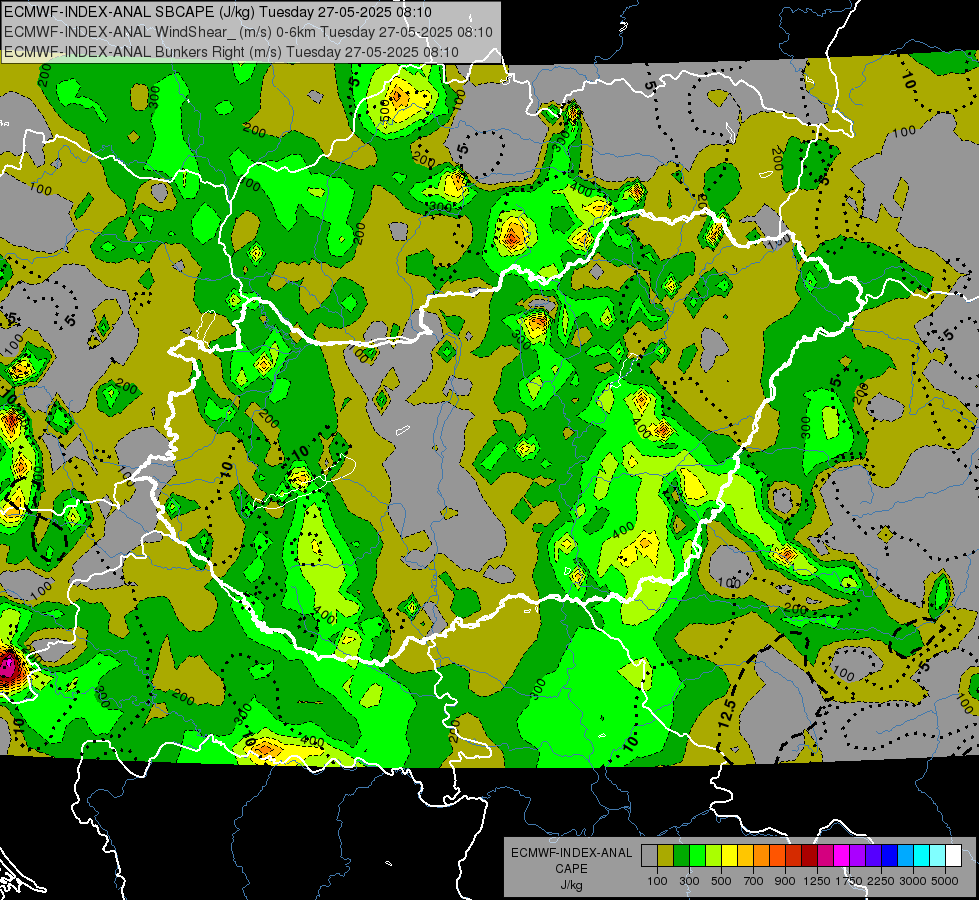Click the gray swatch below 100 in legend
Screen dimensions: 979x900
point(649,856)
